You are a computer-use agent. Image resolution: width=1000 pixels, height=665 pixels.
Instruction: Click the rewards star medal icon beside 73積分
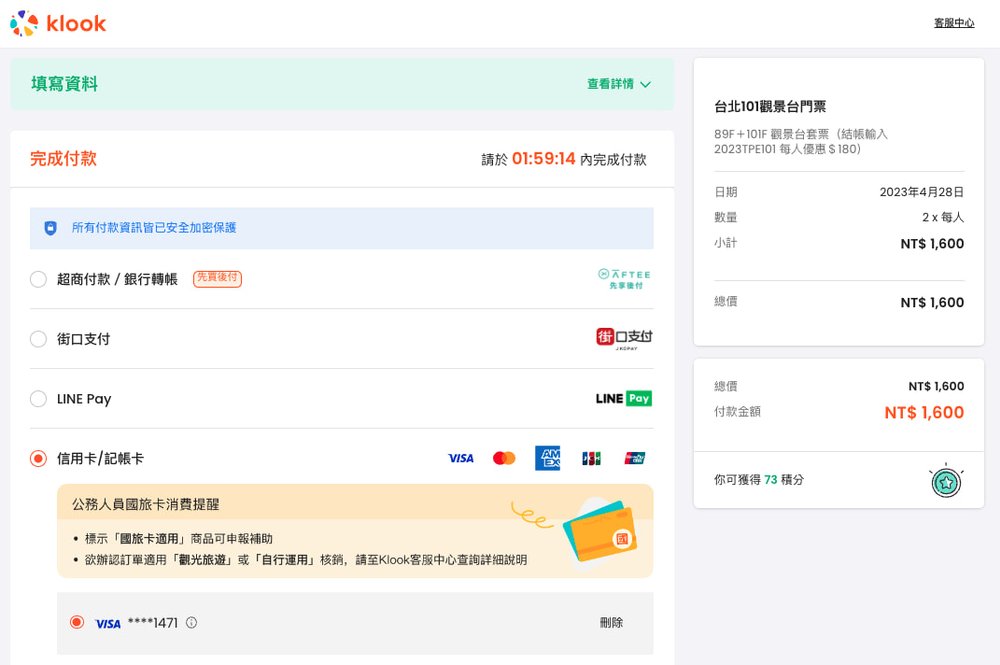point(946,480)
